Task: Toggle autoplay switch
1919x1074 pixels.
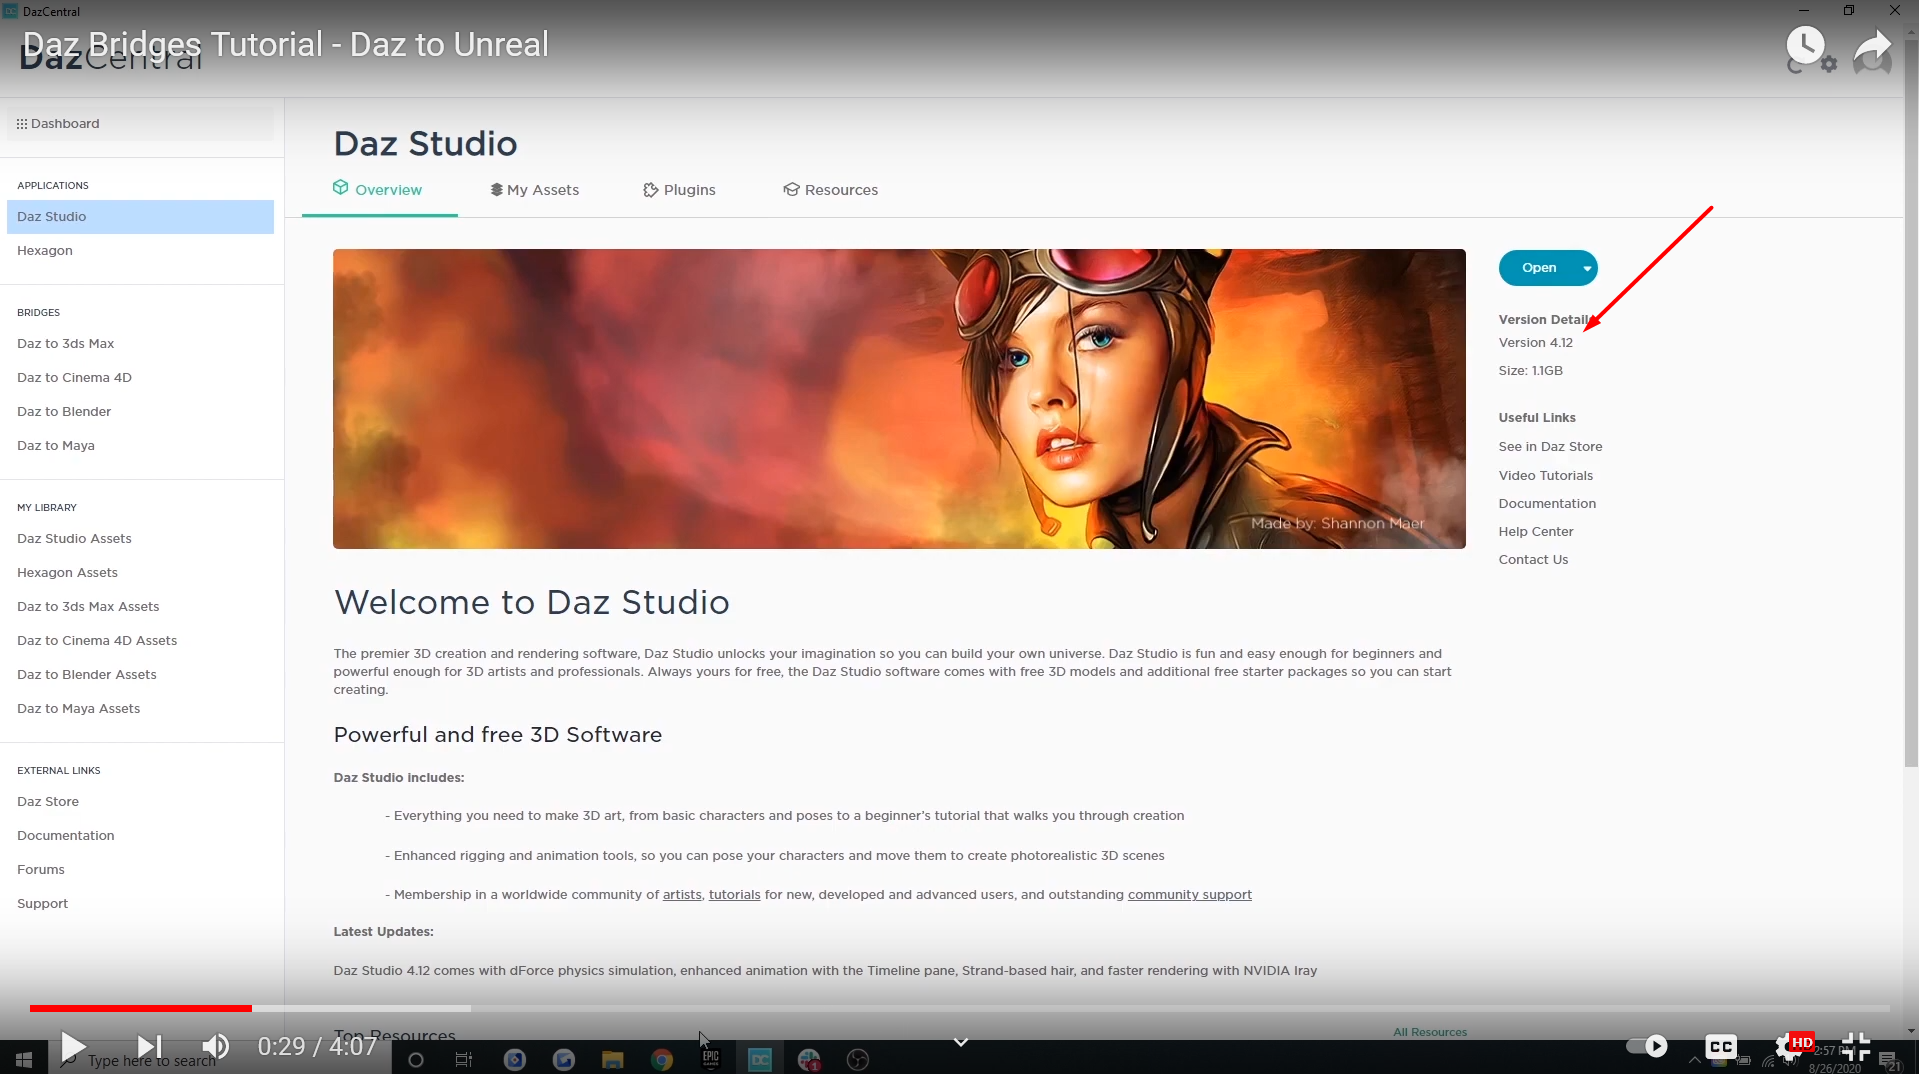Action: [1647, 1046]
